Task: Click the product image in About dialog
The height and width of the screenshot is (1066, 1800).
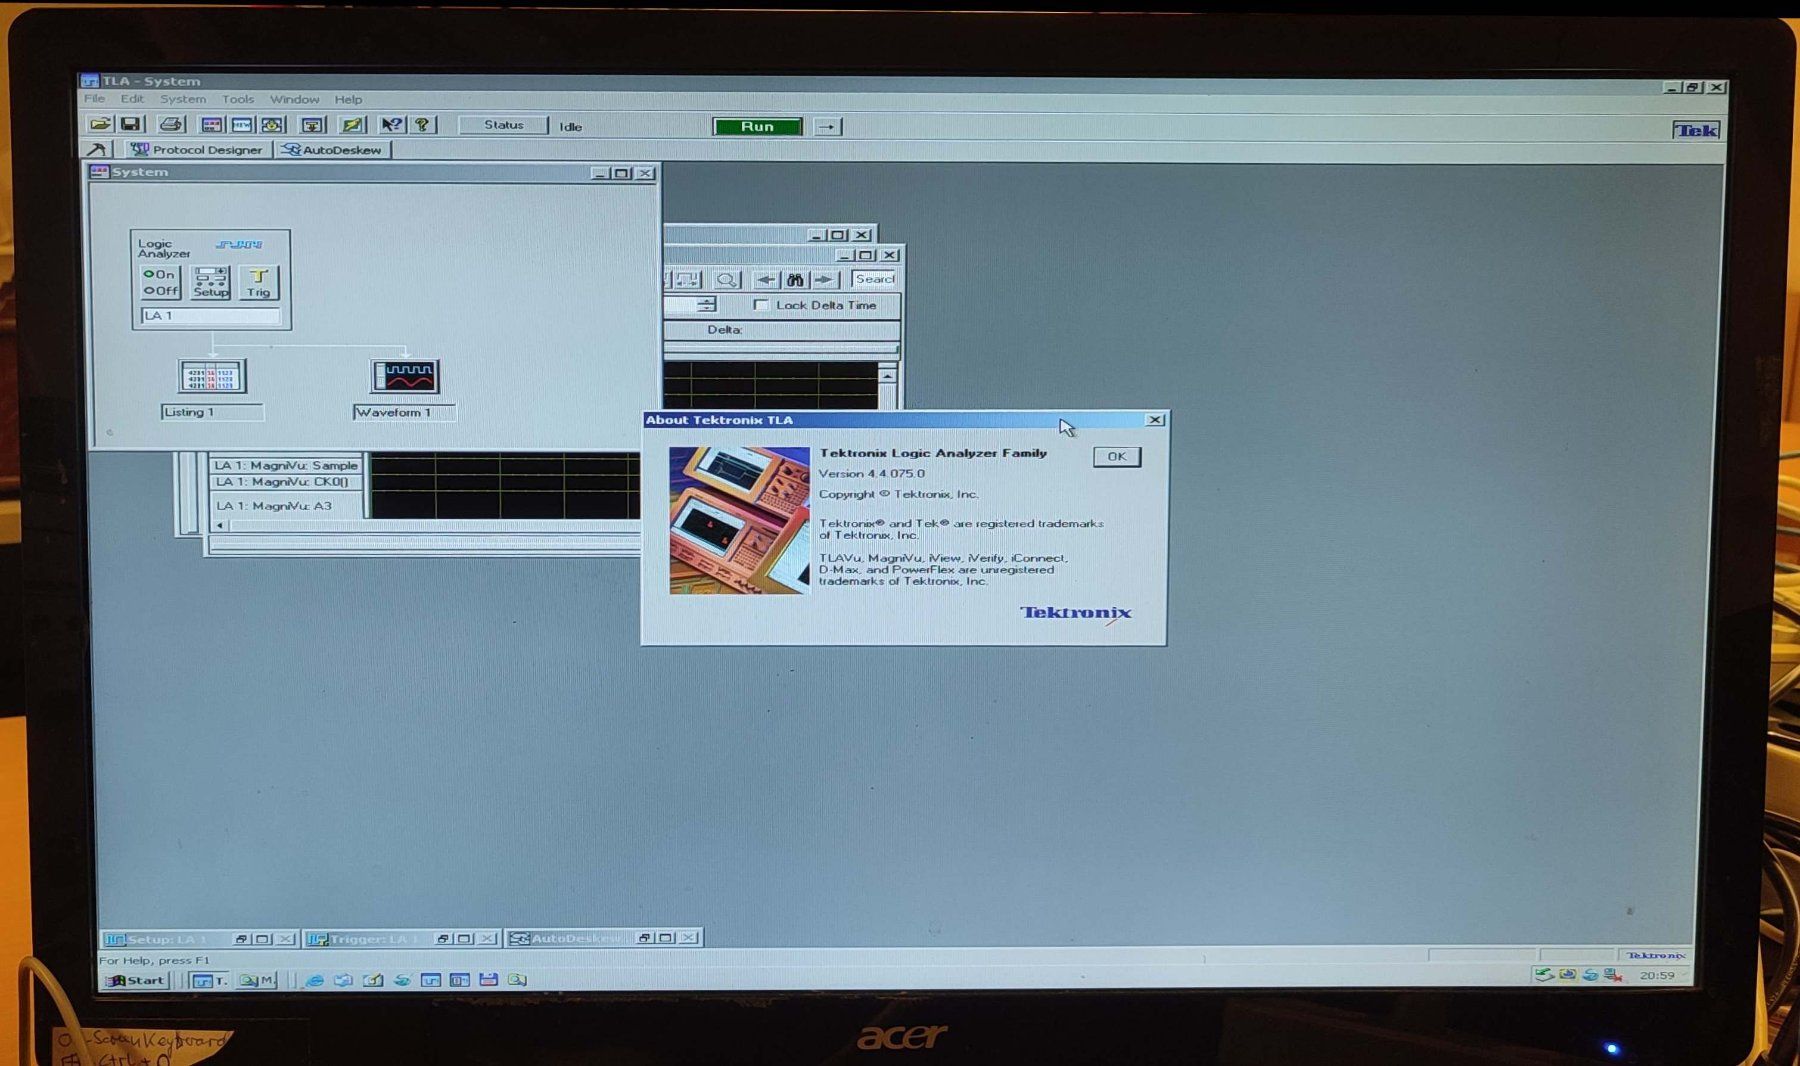Action: 739,520
